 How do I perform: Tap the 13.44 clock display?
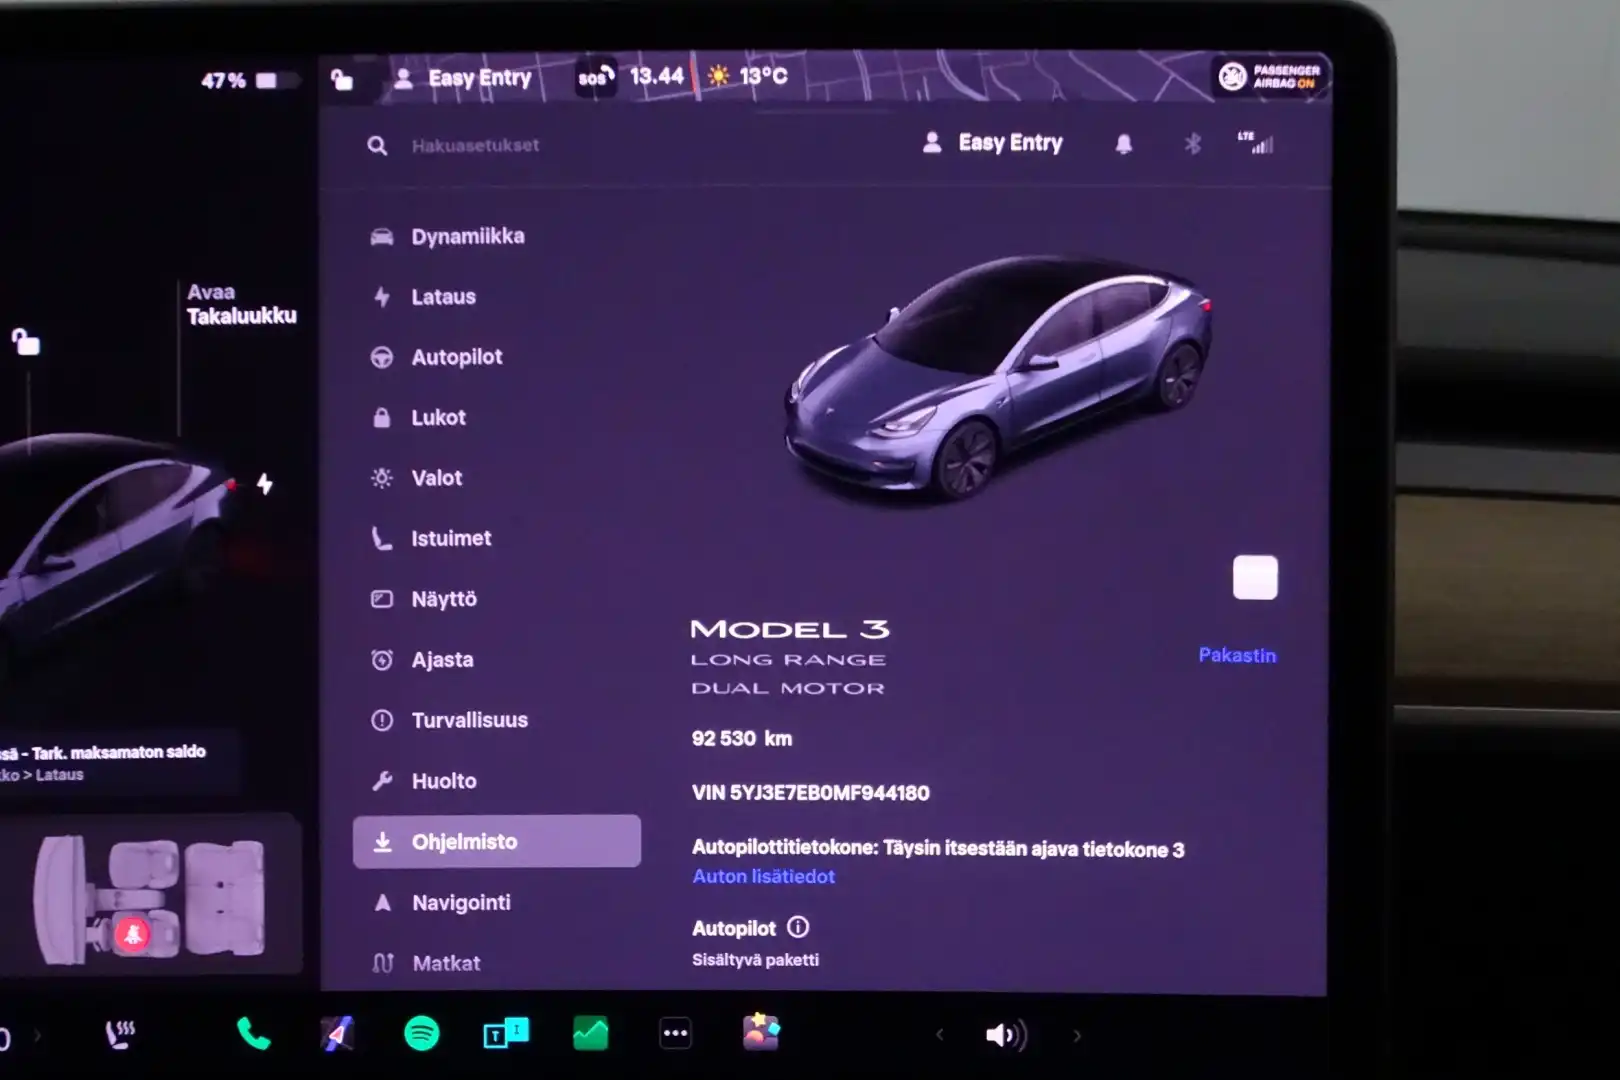point(657,76)
